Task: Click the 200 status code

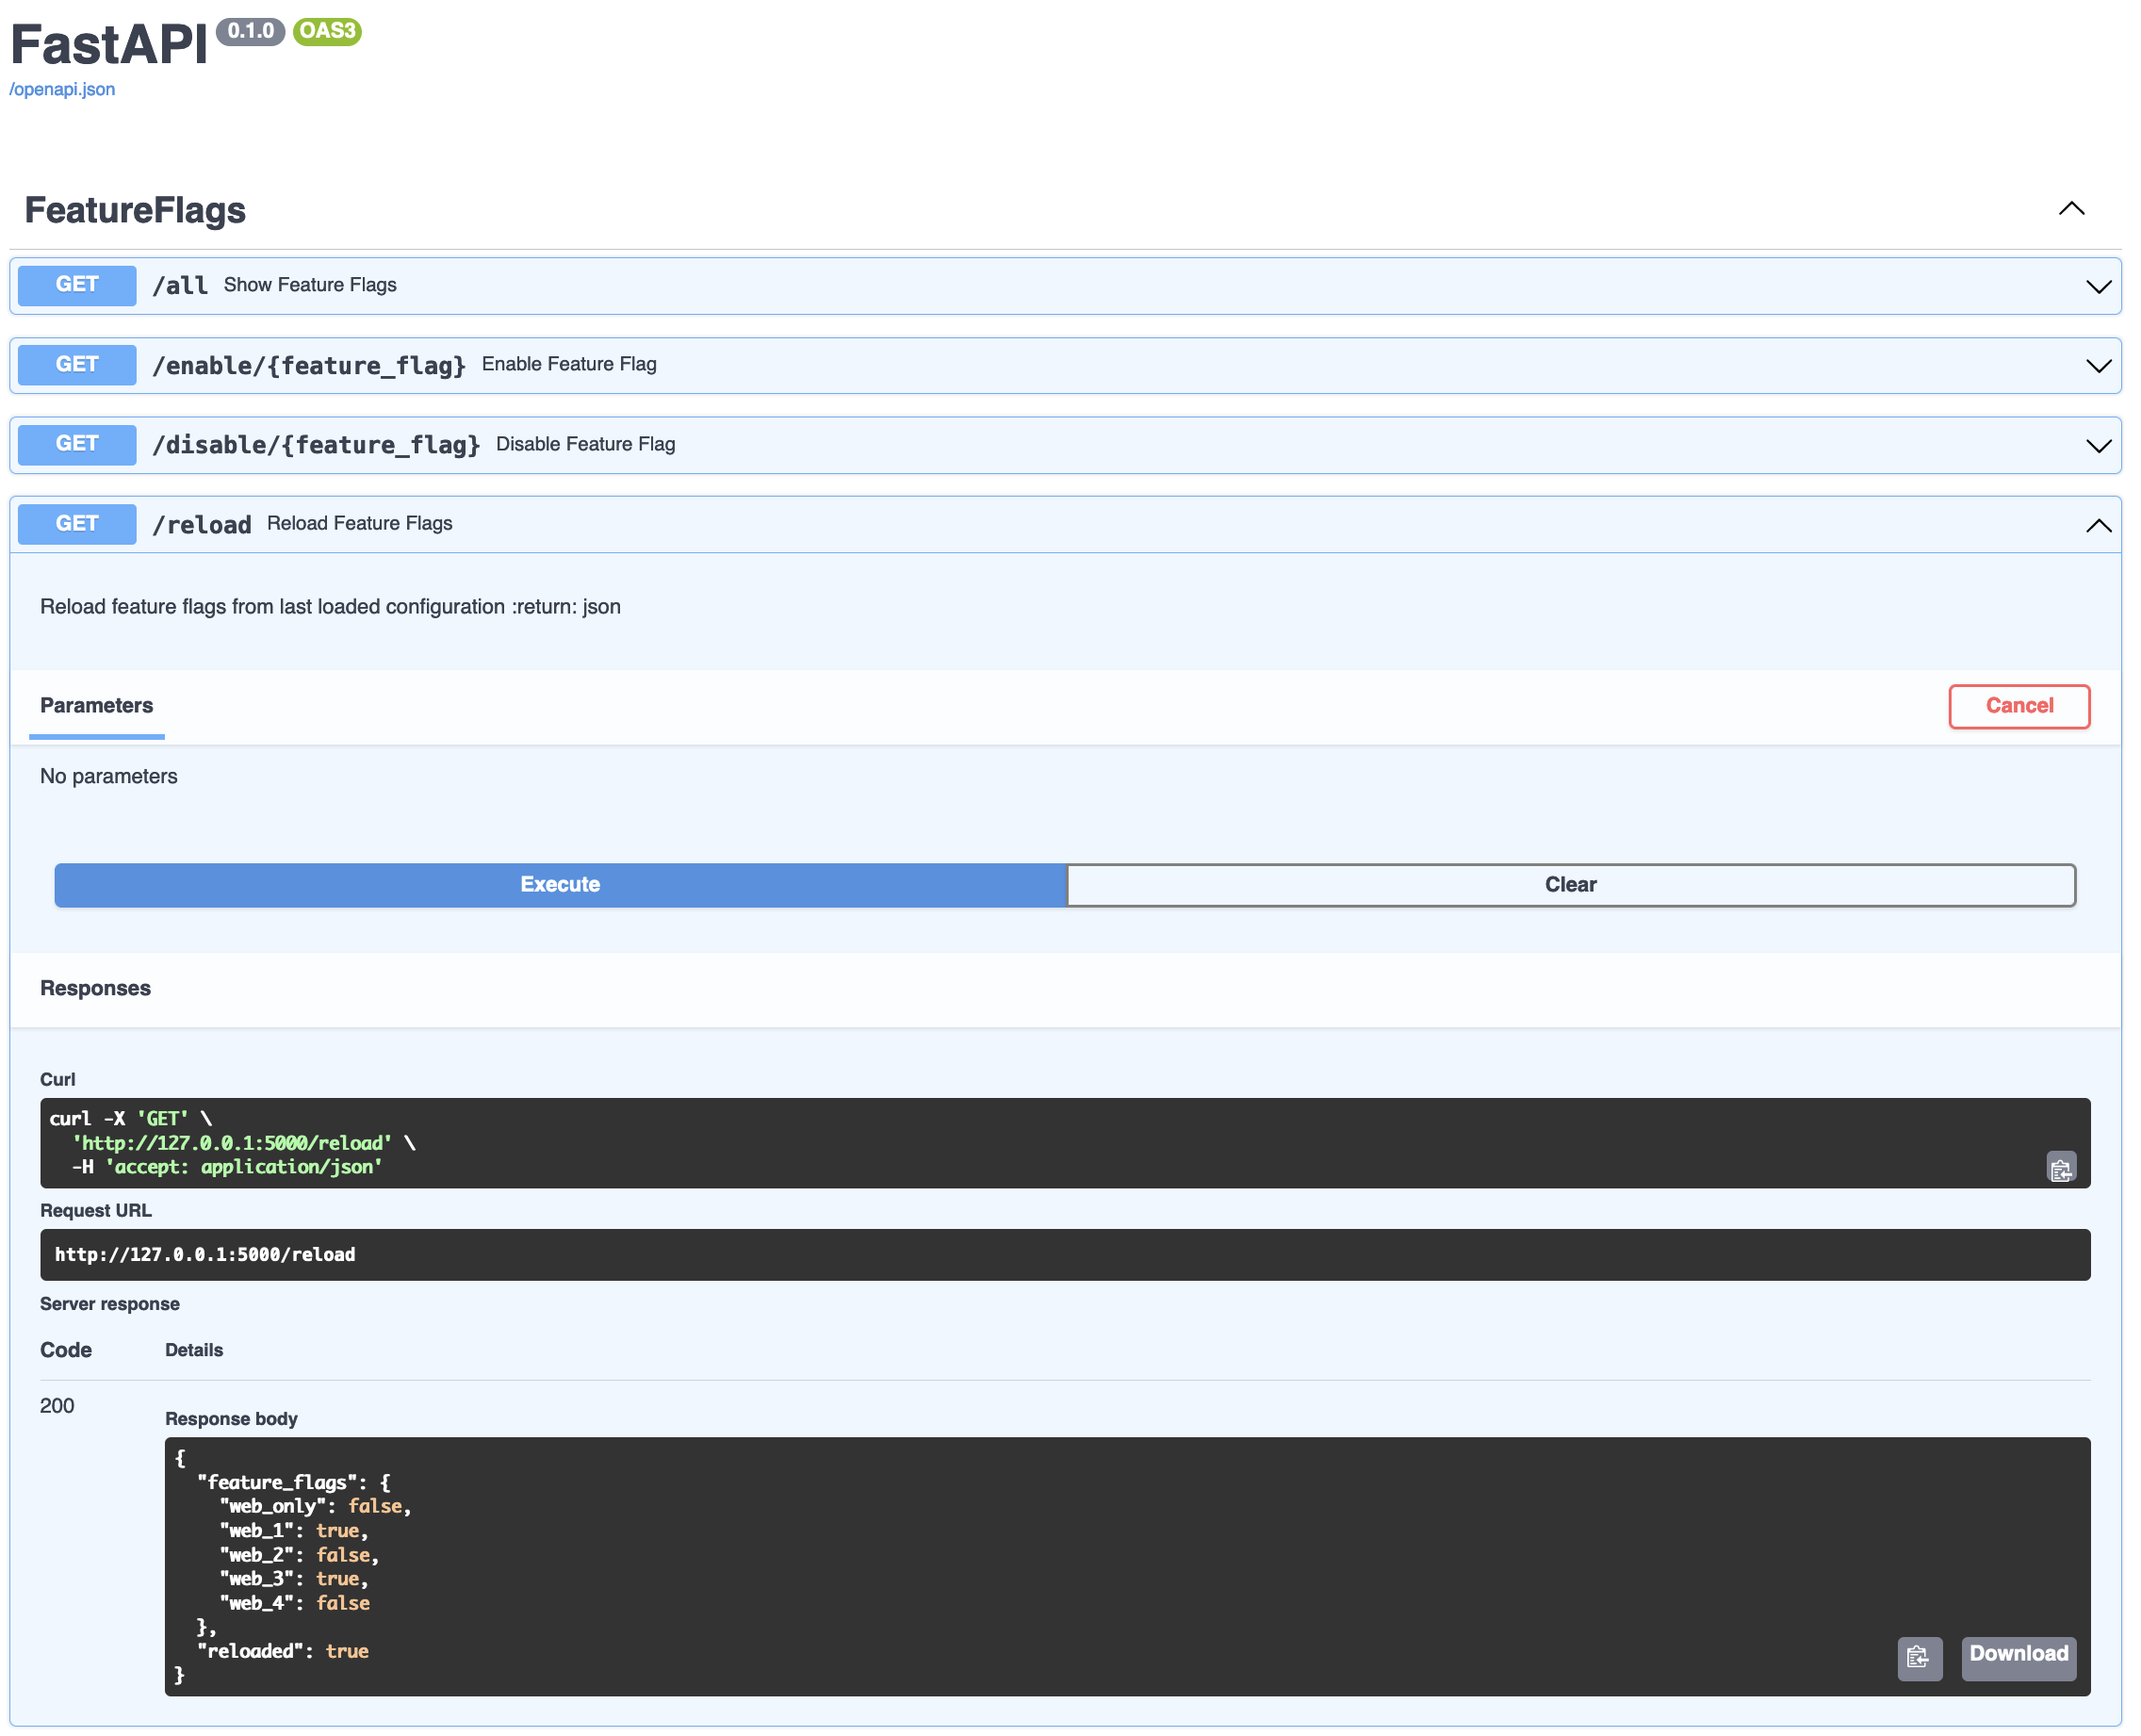Action: tap(57, 1406)
